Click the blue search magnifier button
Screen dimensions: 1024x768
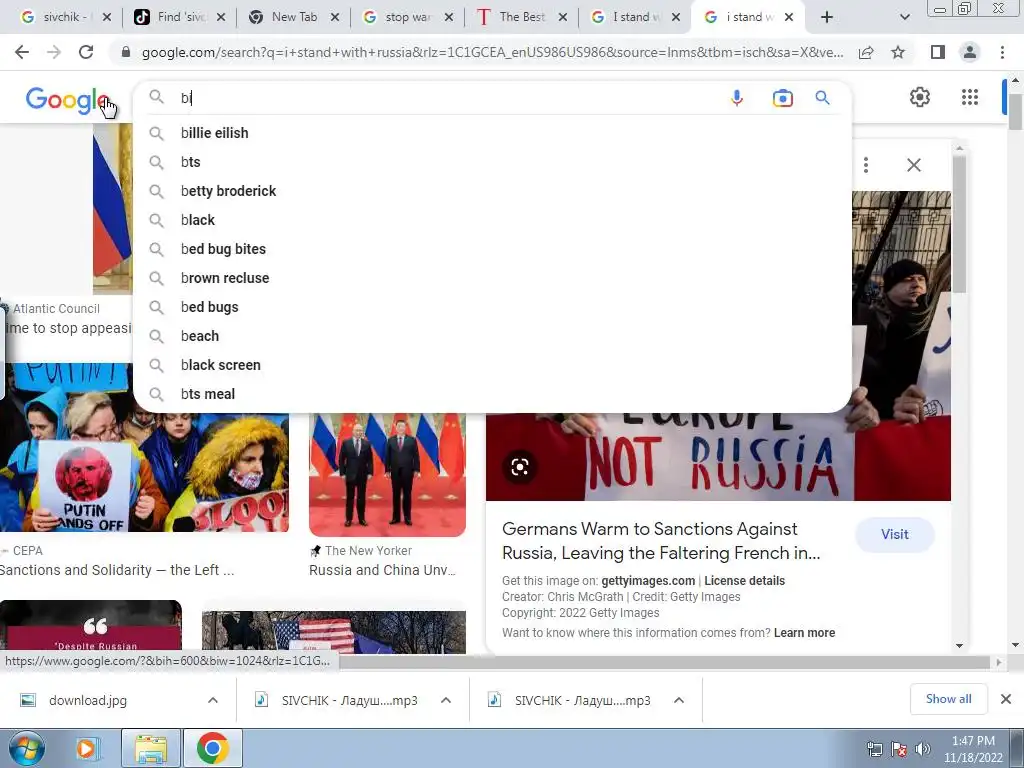tap(822, 98)
